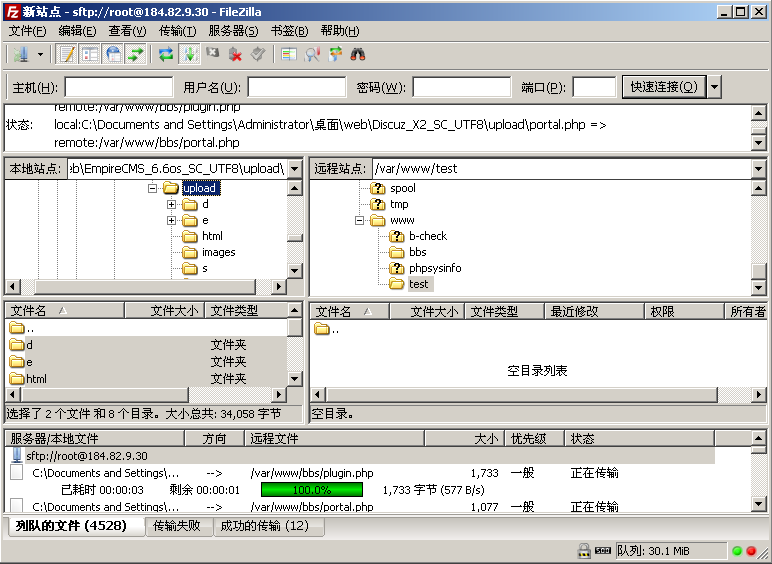Select the b-check folder in remote tree
Image resolution: width=772 pixels, height=564 pixels.
428,236
